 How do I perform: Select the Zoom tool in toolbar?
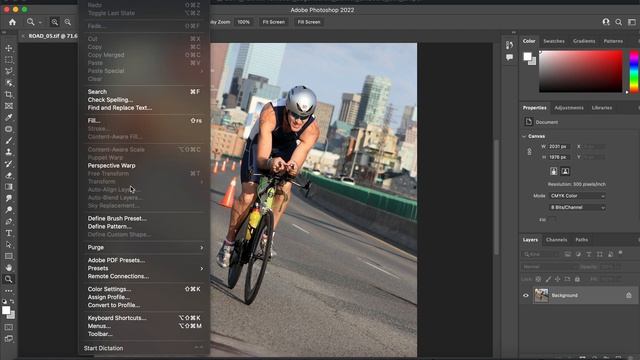pyautogui.click(x=9, y=279)
